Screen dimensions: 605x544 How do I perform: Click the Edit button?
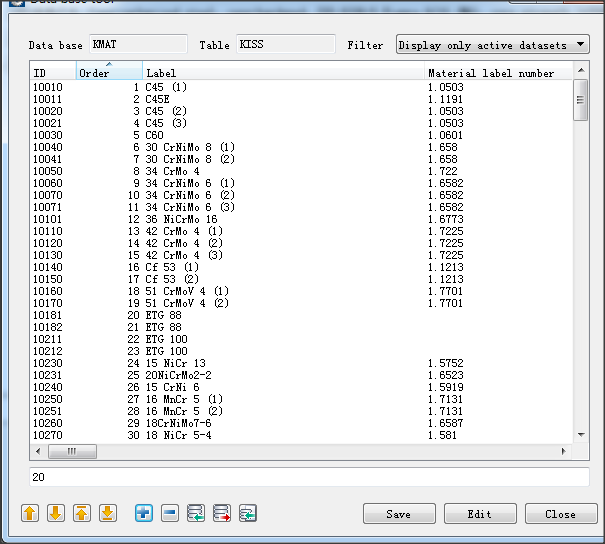click(x=480, y=514)
